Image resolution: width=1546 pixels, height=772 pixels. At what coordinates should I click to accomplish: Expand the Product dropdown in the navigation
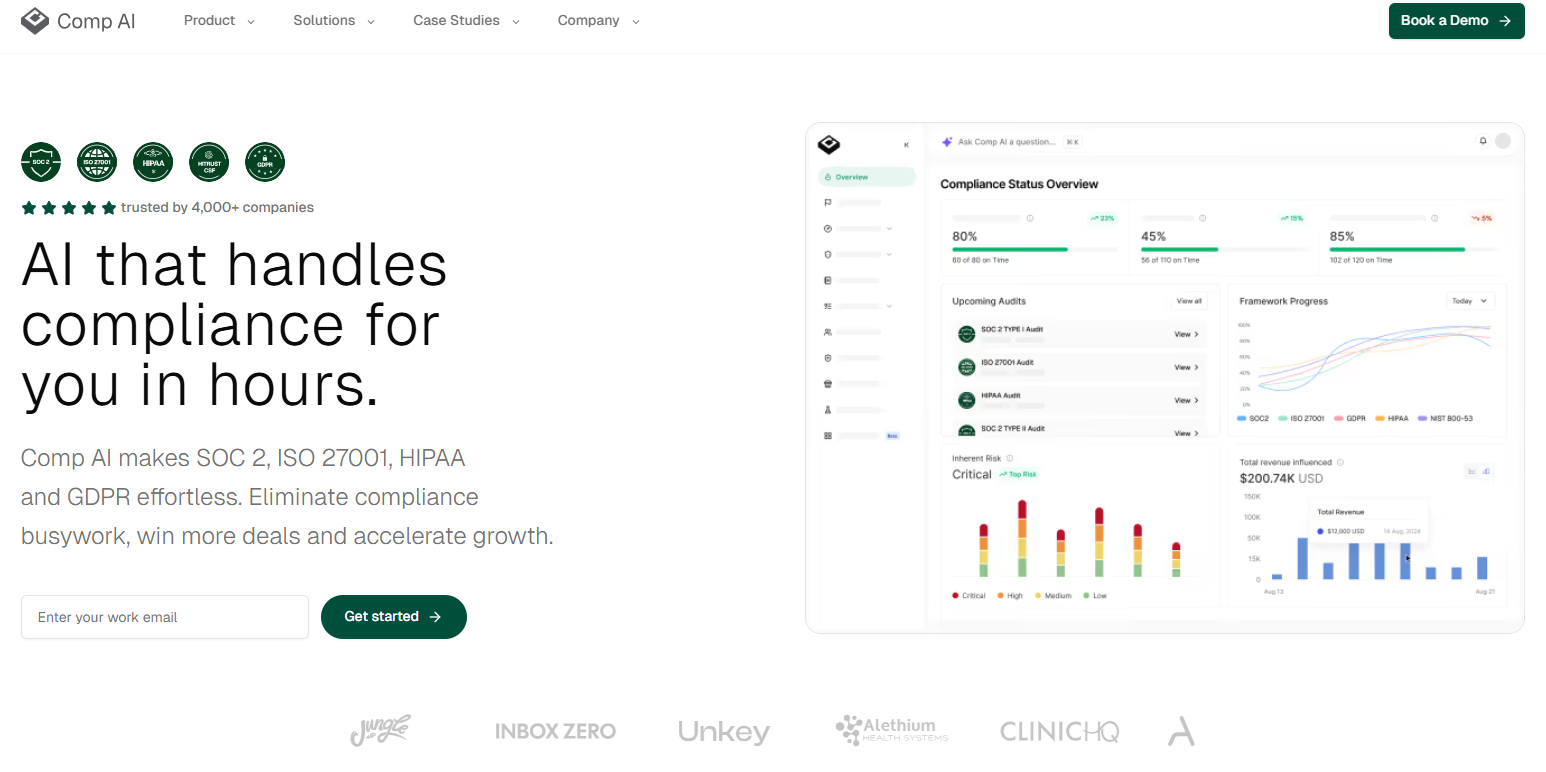pyautogui.click(x=219, y=21)
